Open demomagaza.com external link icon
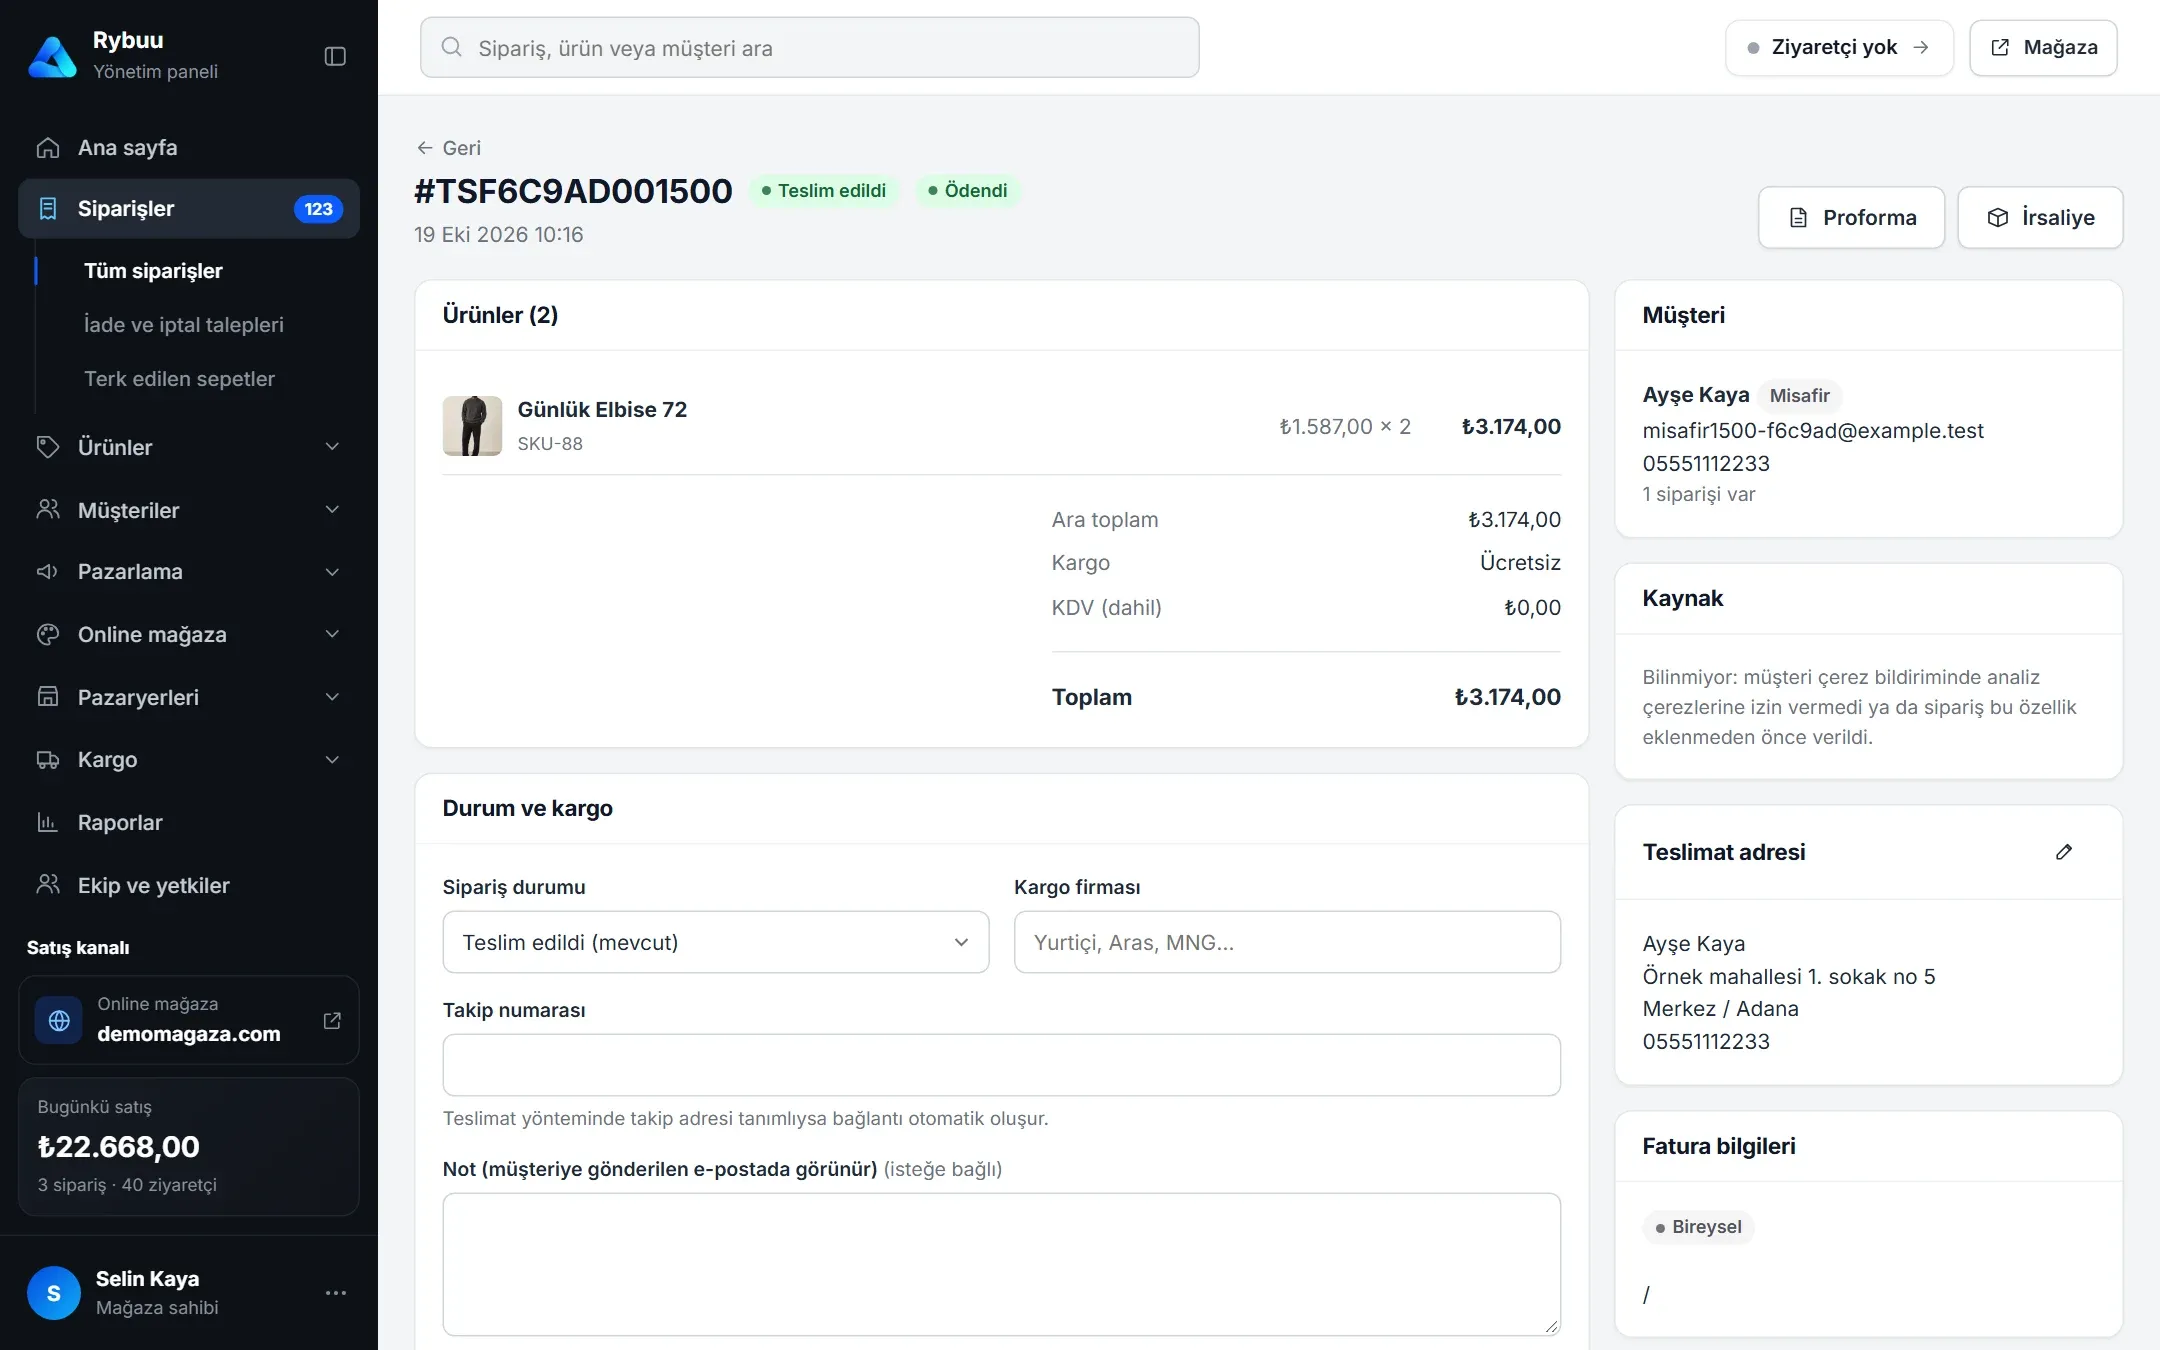The width and height of the screenshot is (2160, 1350). click(x=332, y=1021)
